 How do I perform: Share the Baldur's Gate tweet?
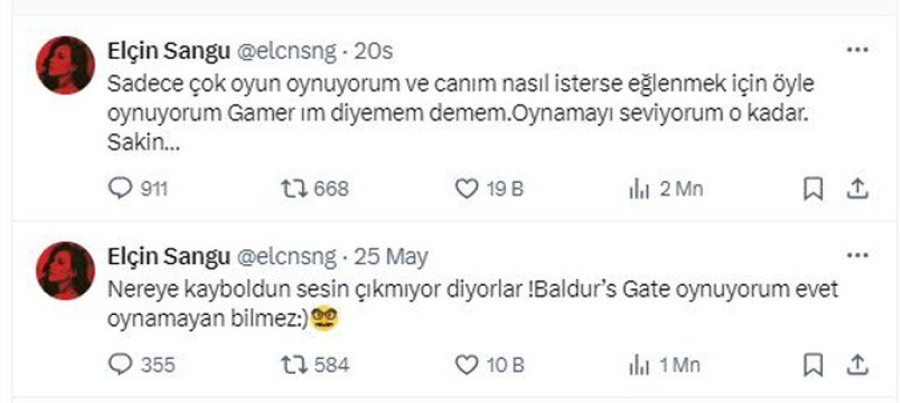[856, 366]
